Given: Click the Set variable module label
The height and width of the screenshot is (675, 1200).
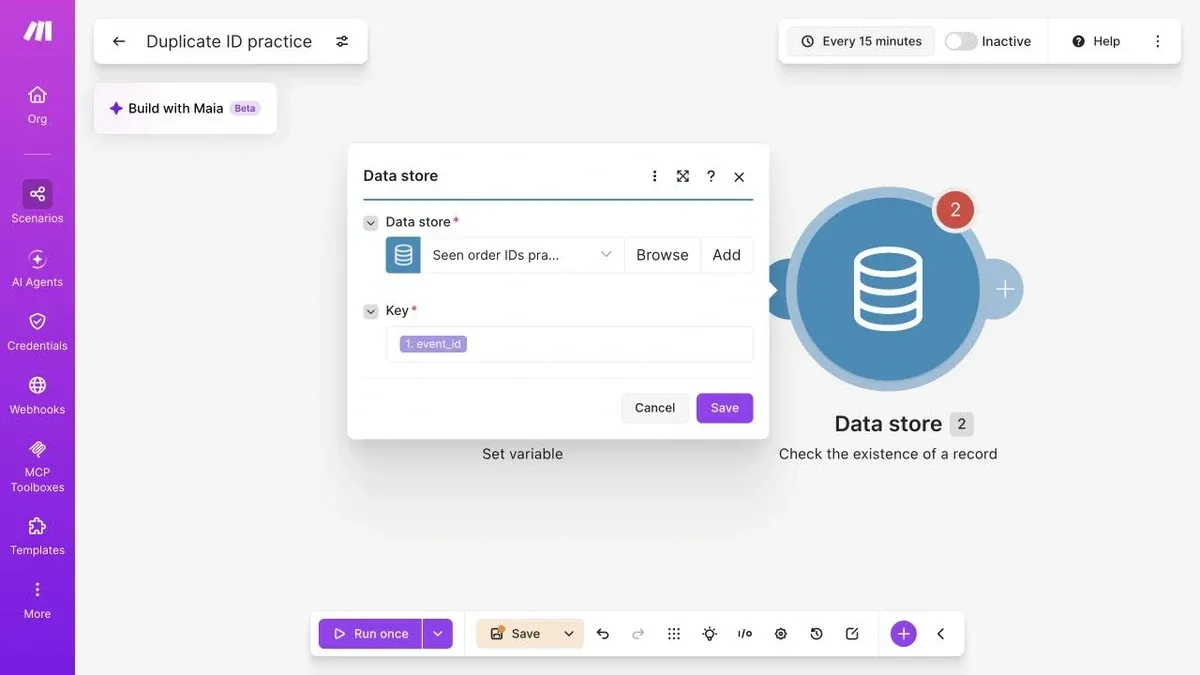Looking at the screenshot, I should (522, 454).
